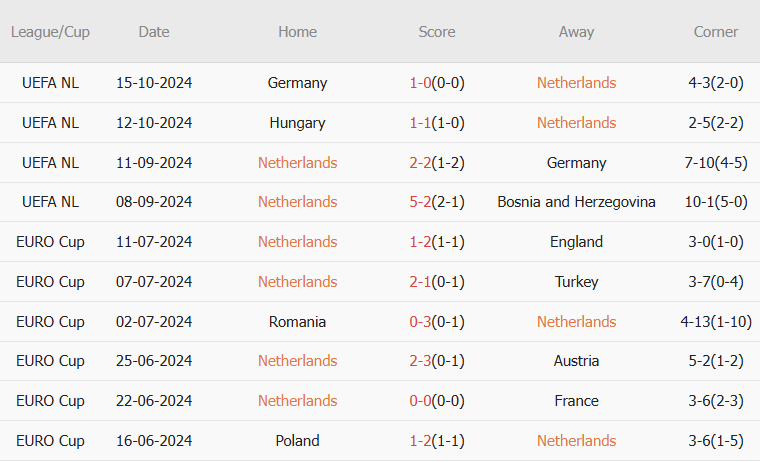Open the 5-2(2-1) match score
Screen dimensions: 760x462
click(x=437, y=202)
